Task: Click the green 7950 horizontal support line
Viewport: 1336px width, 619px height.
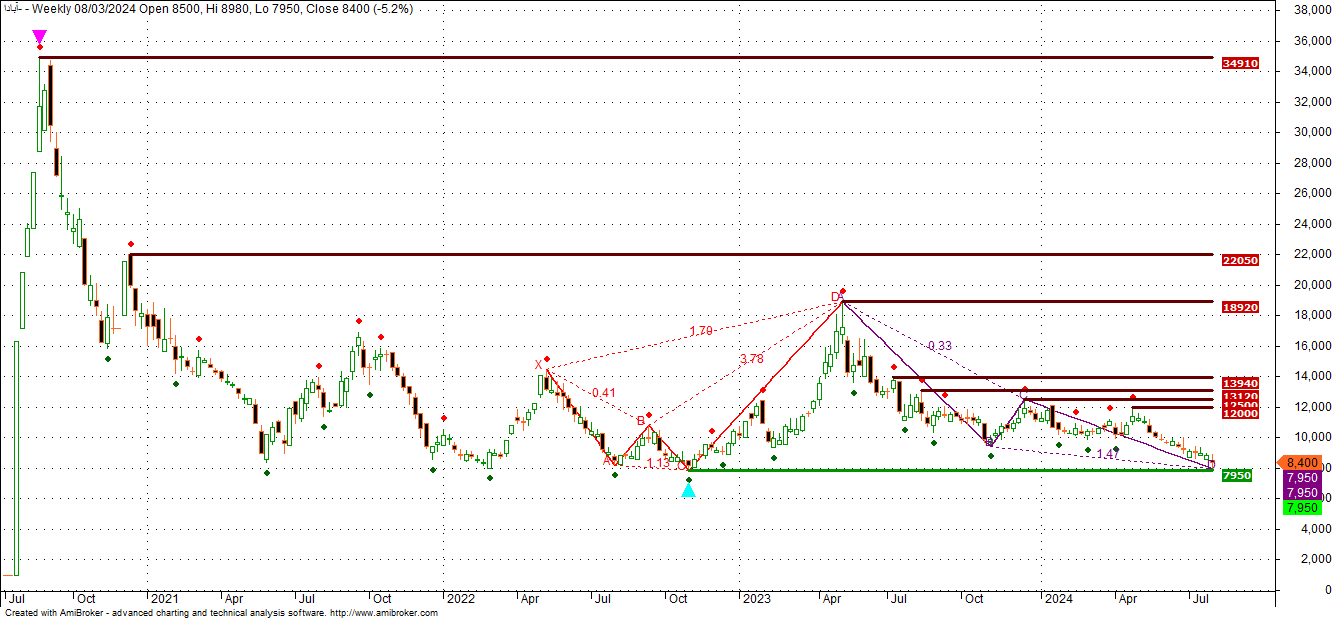Action: 951,469
